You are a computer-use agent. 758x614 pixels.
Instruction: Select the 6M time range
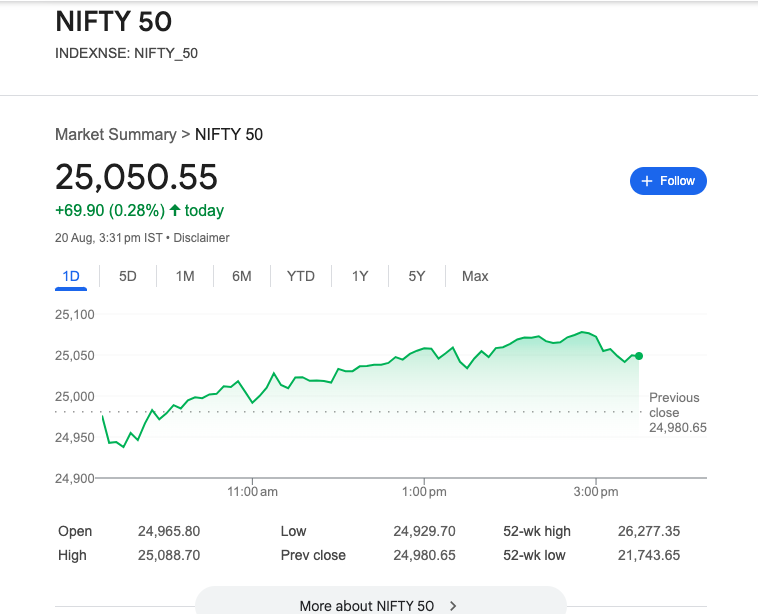point(242,276)
